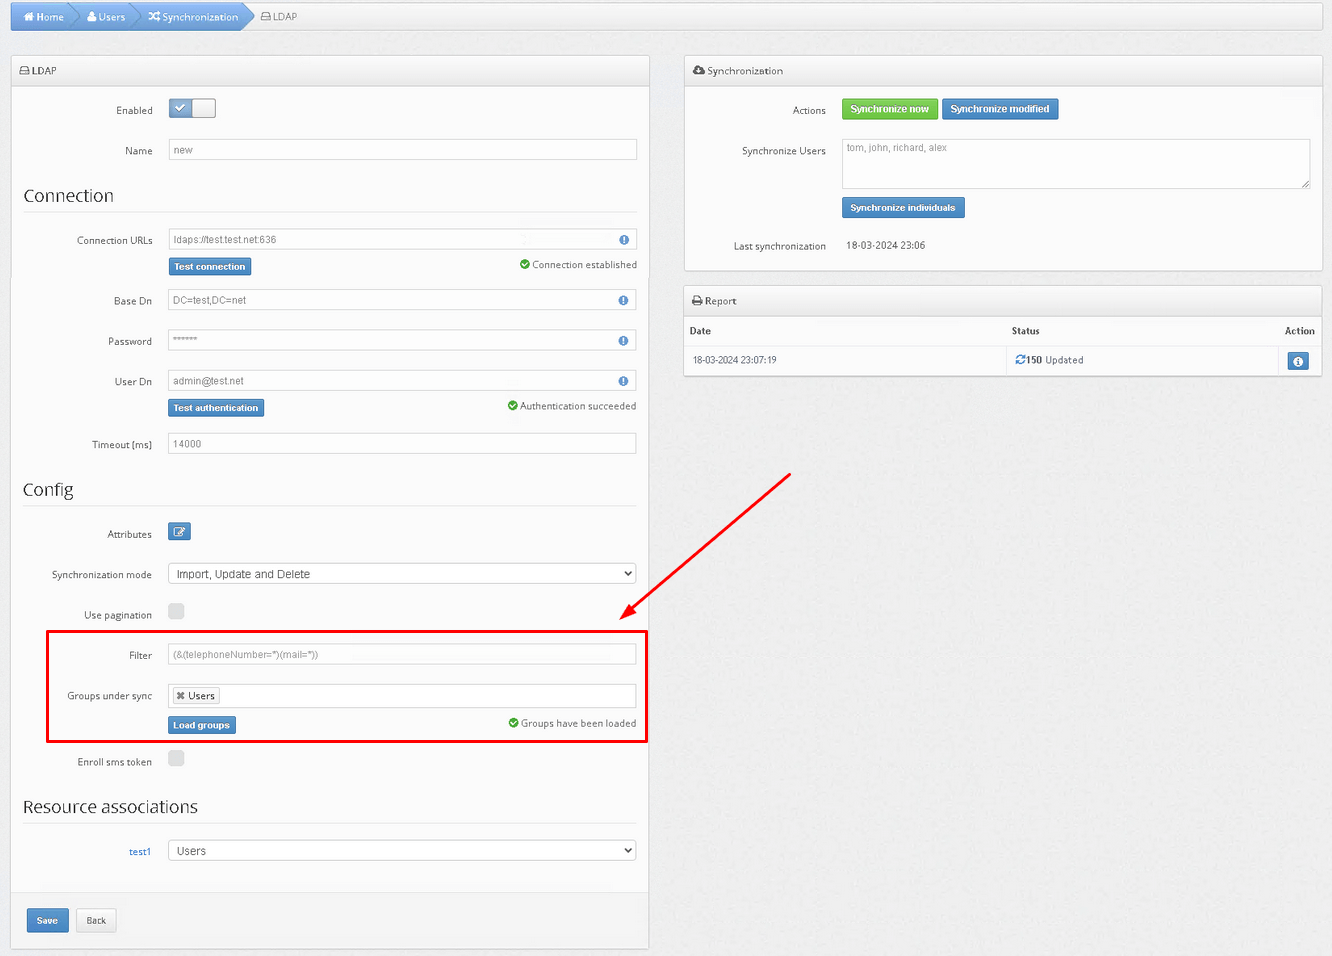Open the Synchronization mode dropdown

pos(402,574)
